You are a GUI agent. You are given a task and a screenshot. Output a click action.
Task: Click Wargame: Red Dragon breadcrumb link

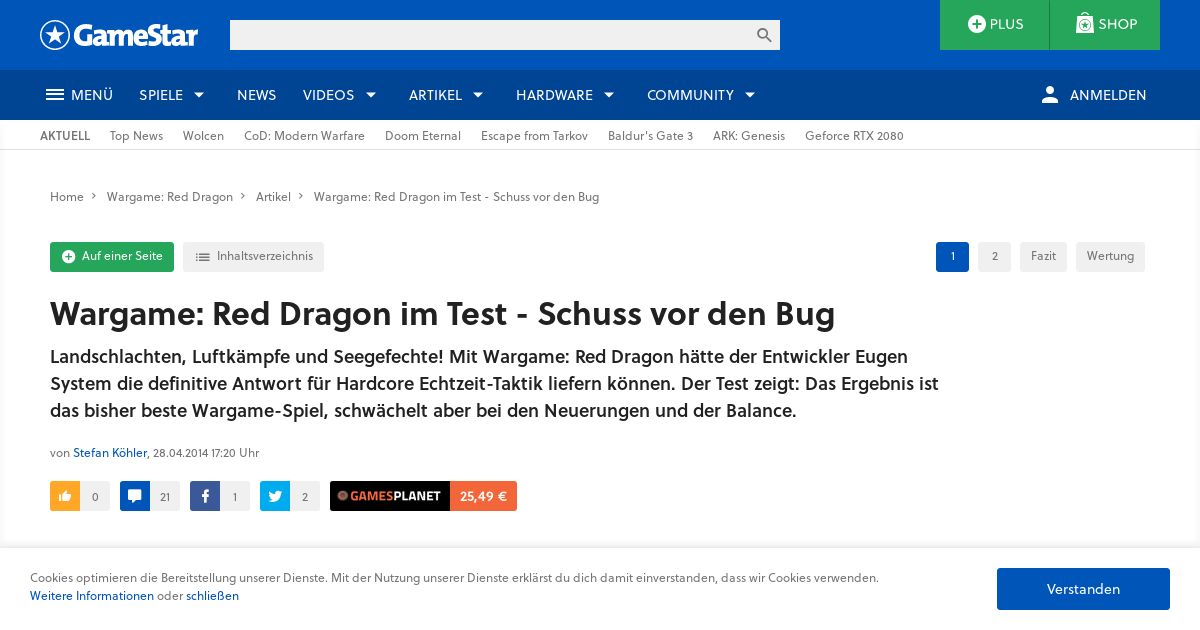pyautogui.click(x=170, y=197)
